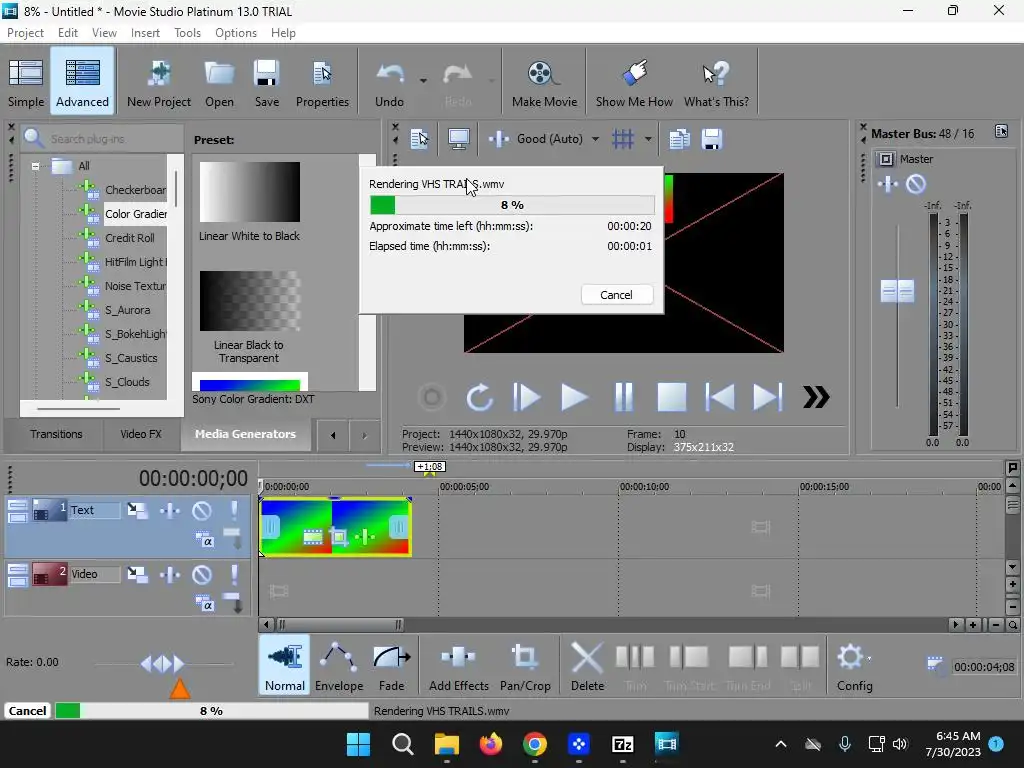Image resolution: width=1024 pixels, height=768 pixels.
Task: Open the View menu
Action: click(104, 33)
